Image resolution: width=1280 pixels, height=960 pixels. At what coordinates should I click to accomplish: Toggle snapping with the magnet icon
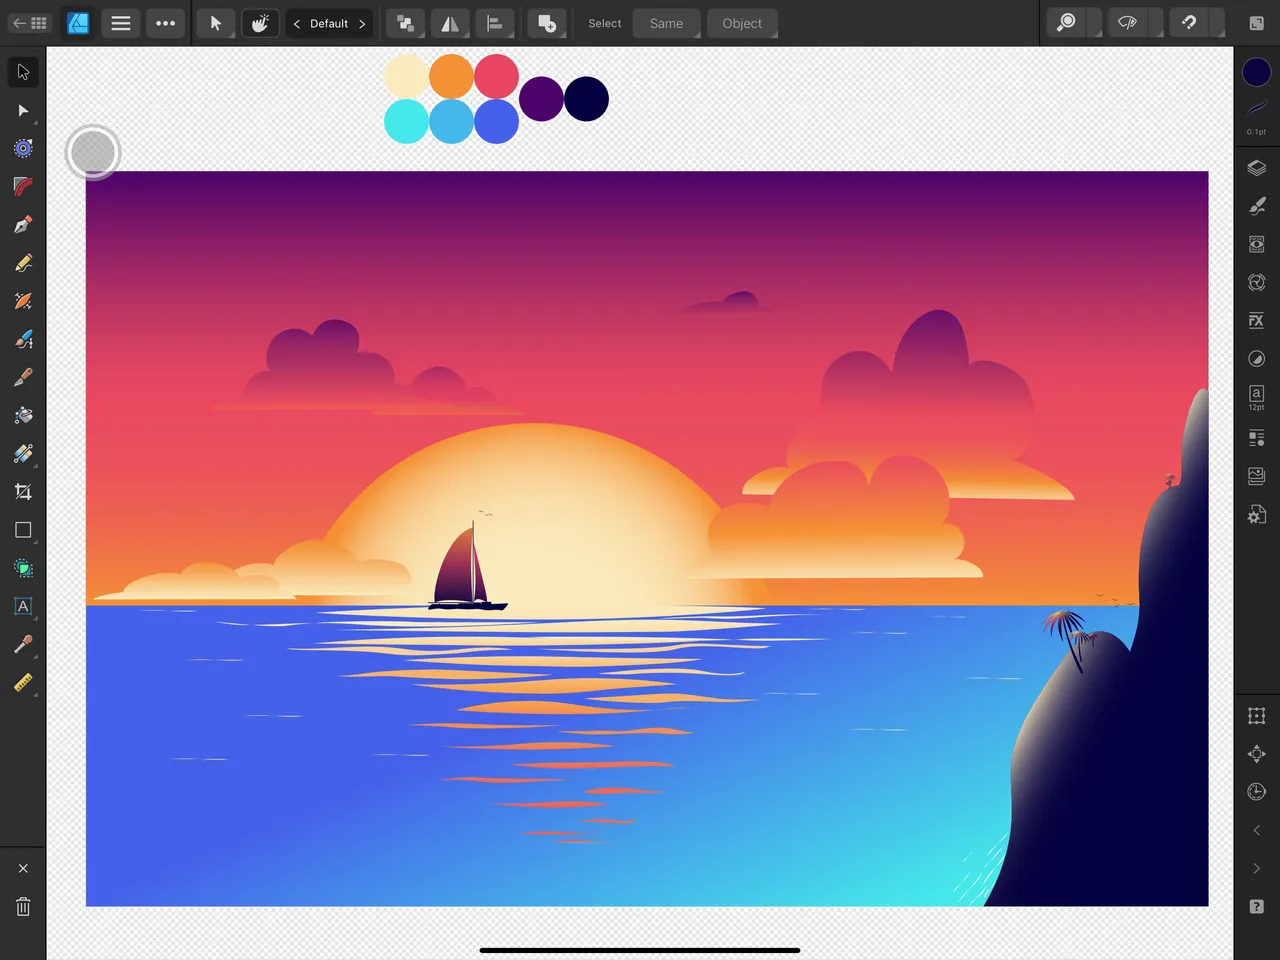1189,23
